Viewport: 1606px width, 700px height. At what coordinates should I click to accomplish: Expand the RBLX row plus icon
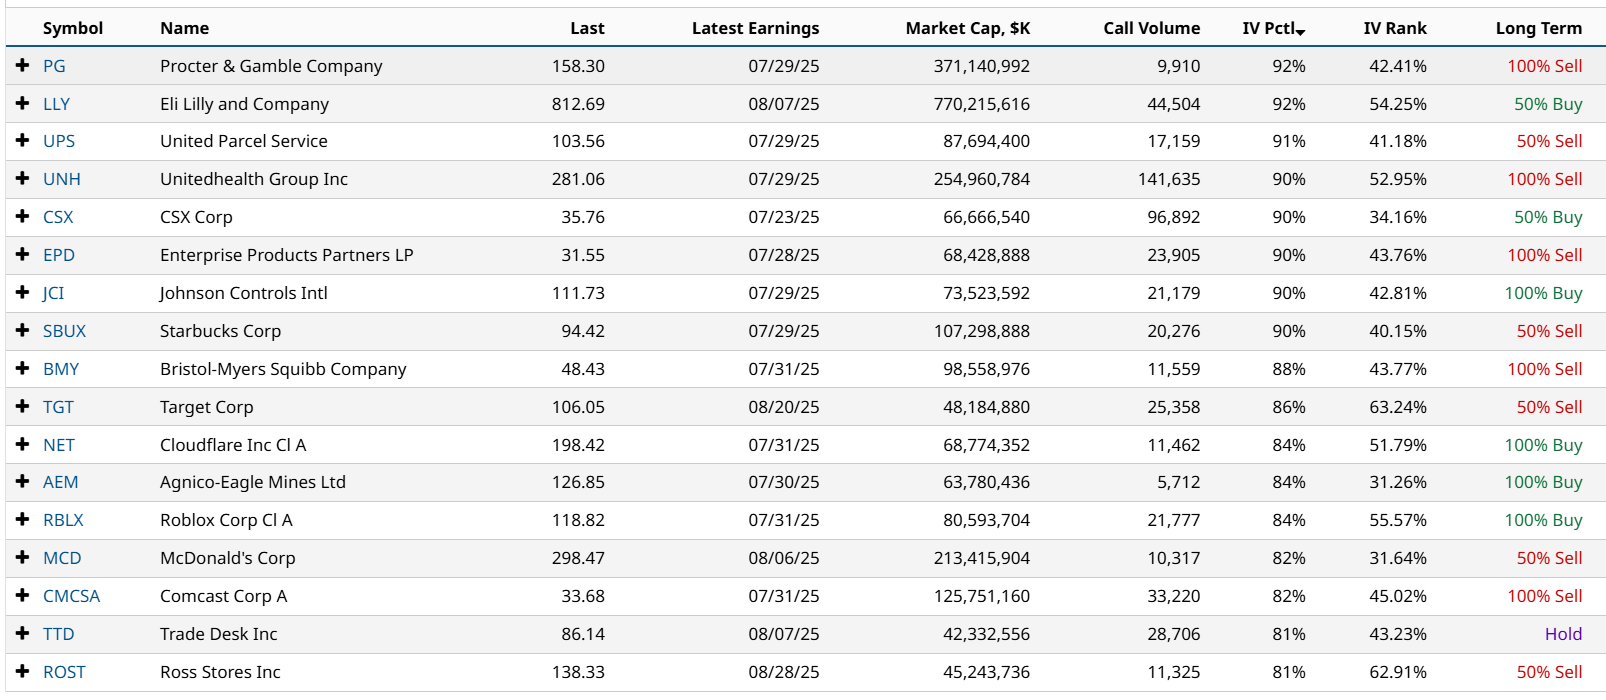coord(22,520)
